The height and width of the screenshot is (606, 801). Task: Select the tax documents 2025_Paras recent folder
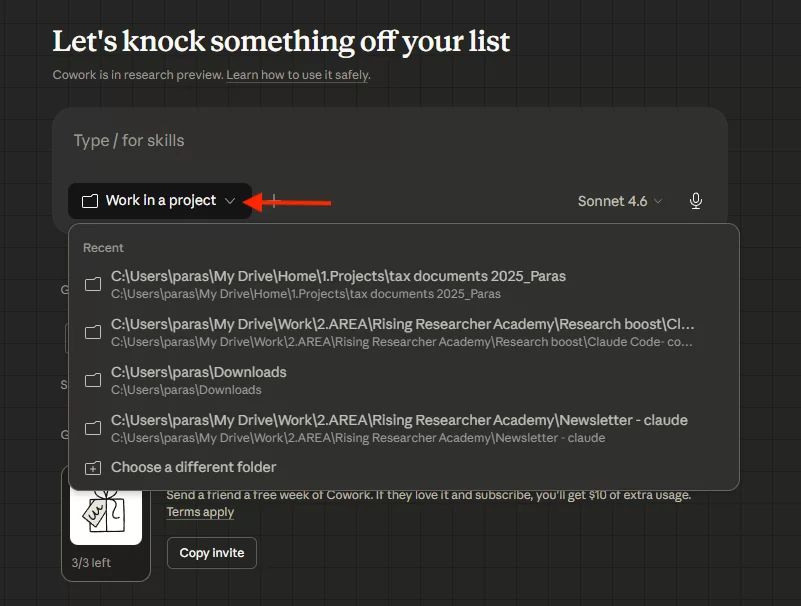coord(338,284)
